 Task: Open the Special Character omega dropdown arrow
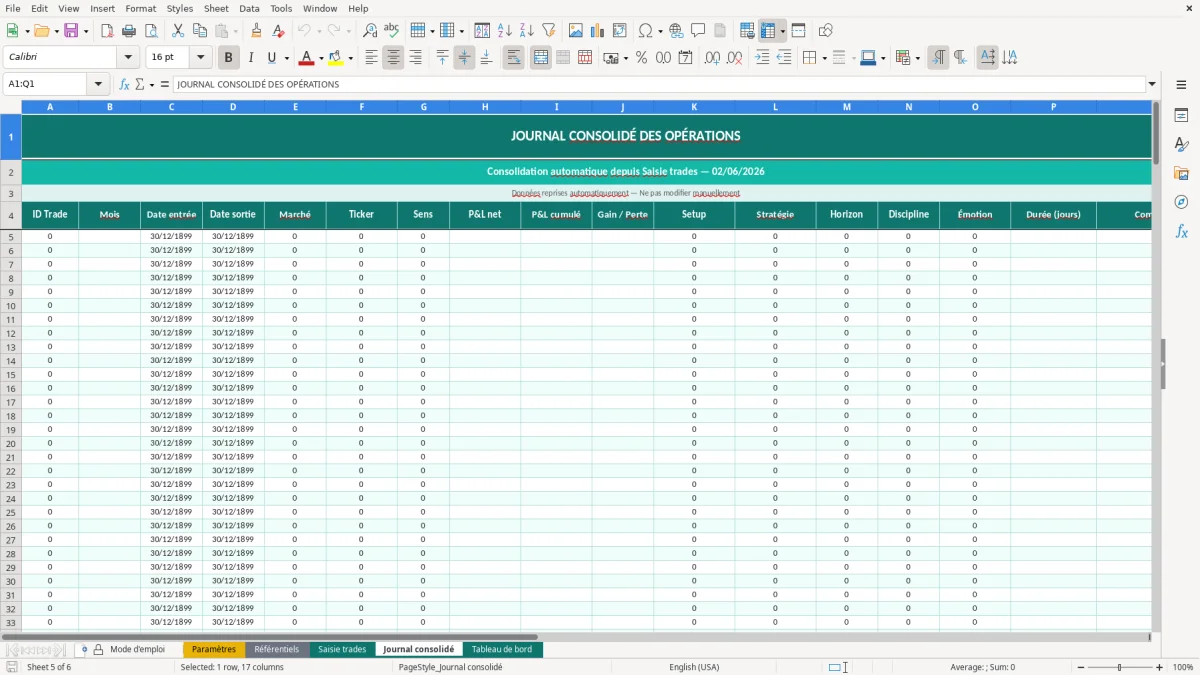pyautogui.click(x=660, y=31)
